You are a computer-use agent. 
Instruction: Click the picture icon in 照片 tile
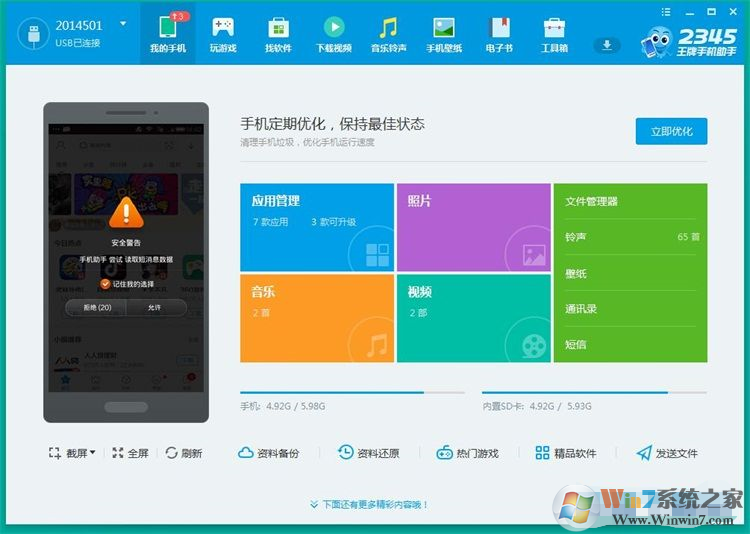tap(534, 255)
